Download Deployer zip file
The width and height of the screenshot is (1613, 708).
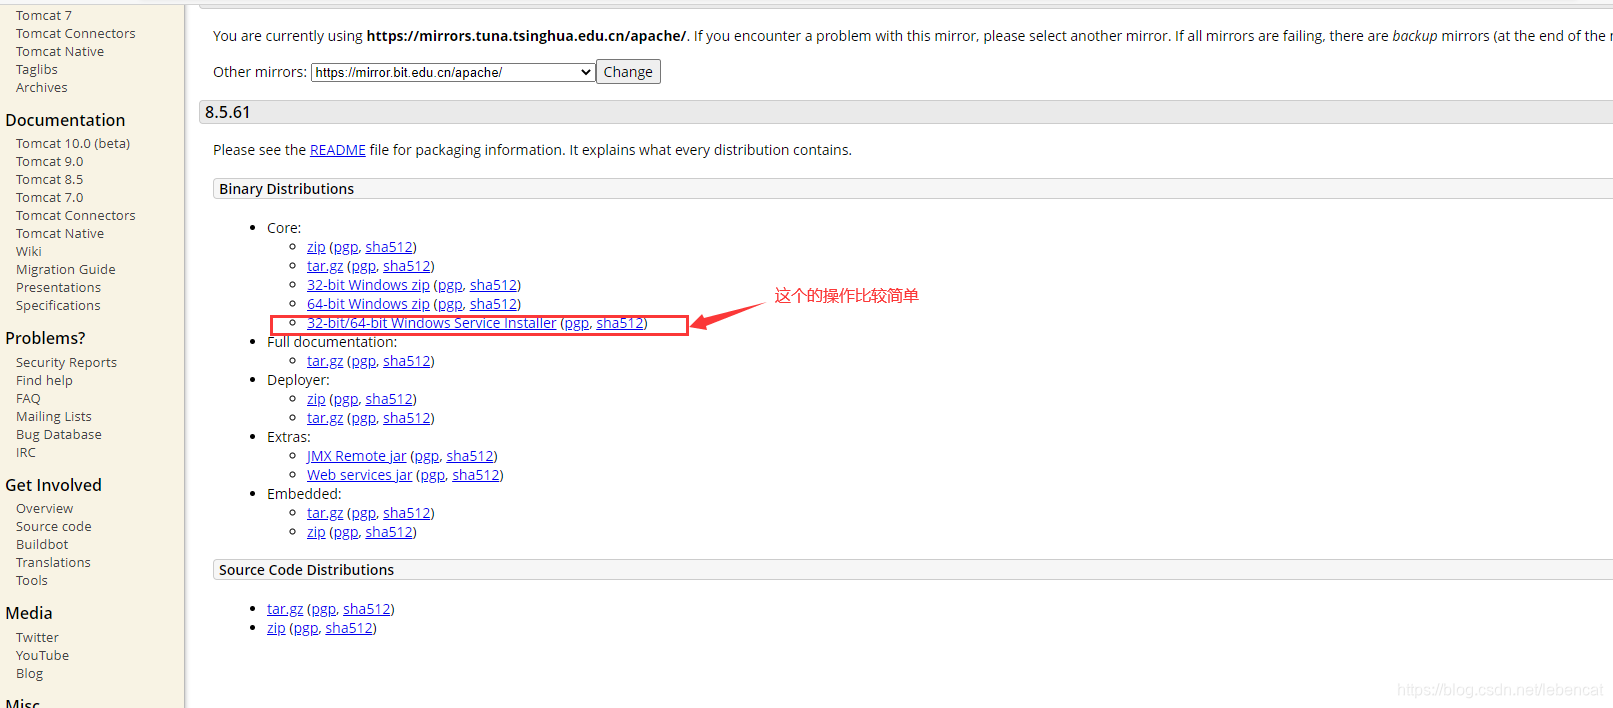(316, 399)
